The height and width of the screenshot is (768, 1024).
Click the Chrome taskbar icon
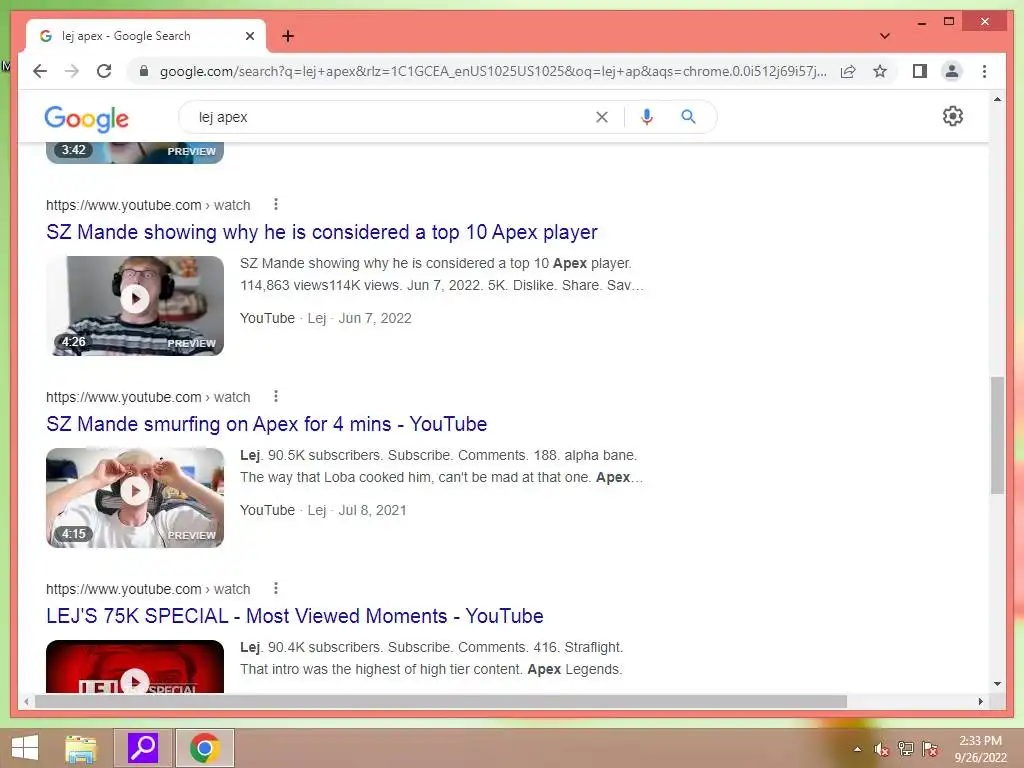point(204,748)
